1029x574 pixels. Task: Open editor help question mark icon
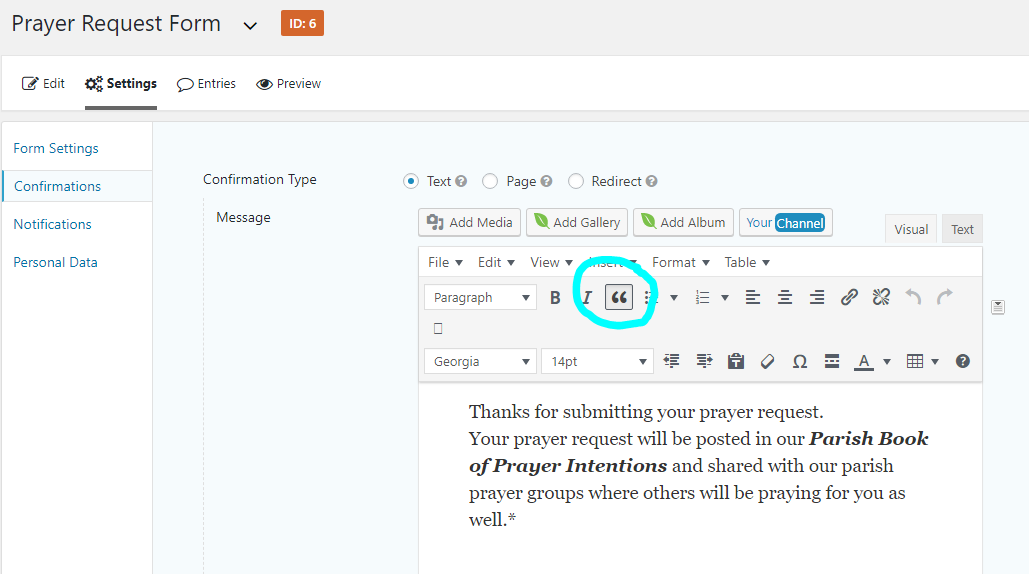click(x=962, y=361)
